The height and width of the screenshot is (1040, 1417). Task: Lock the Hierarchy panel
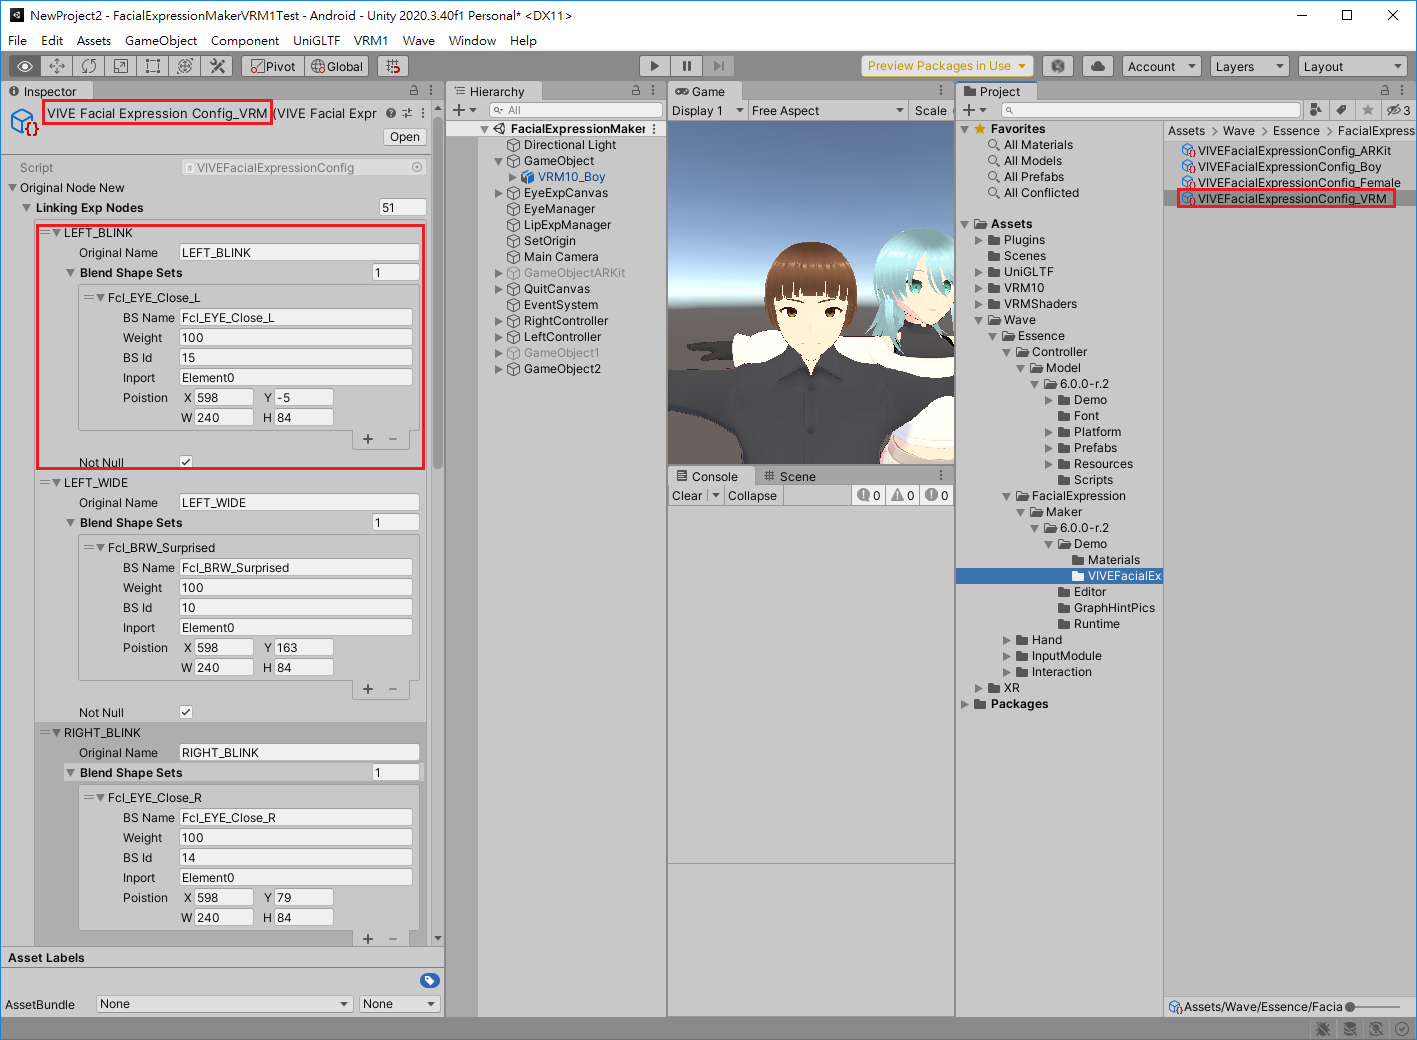pos(636,90)
